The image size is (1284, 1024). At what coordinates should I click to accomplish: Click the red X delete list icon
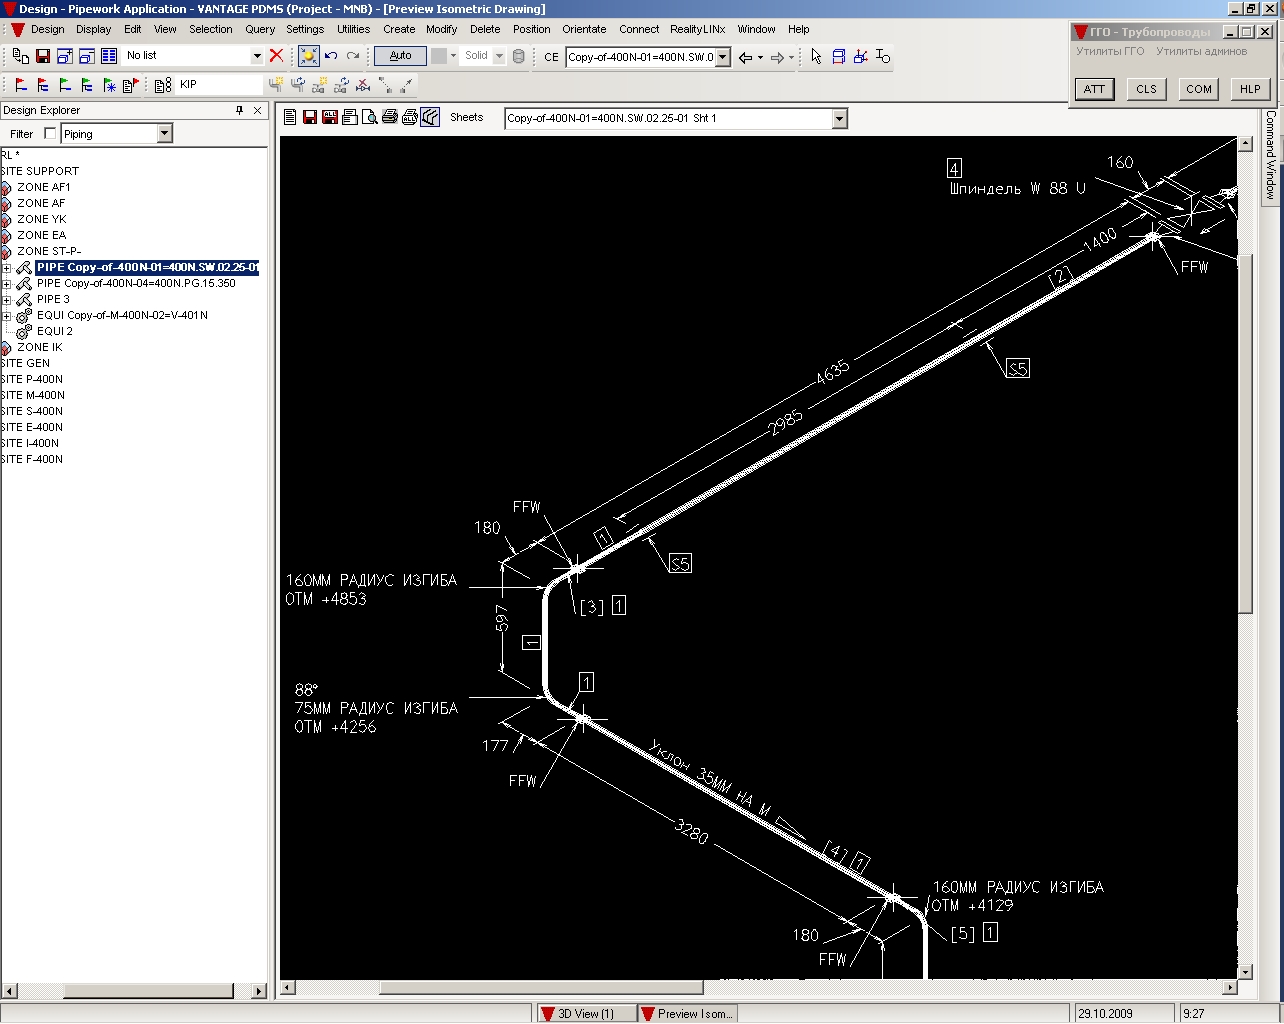277,56
